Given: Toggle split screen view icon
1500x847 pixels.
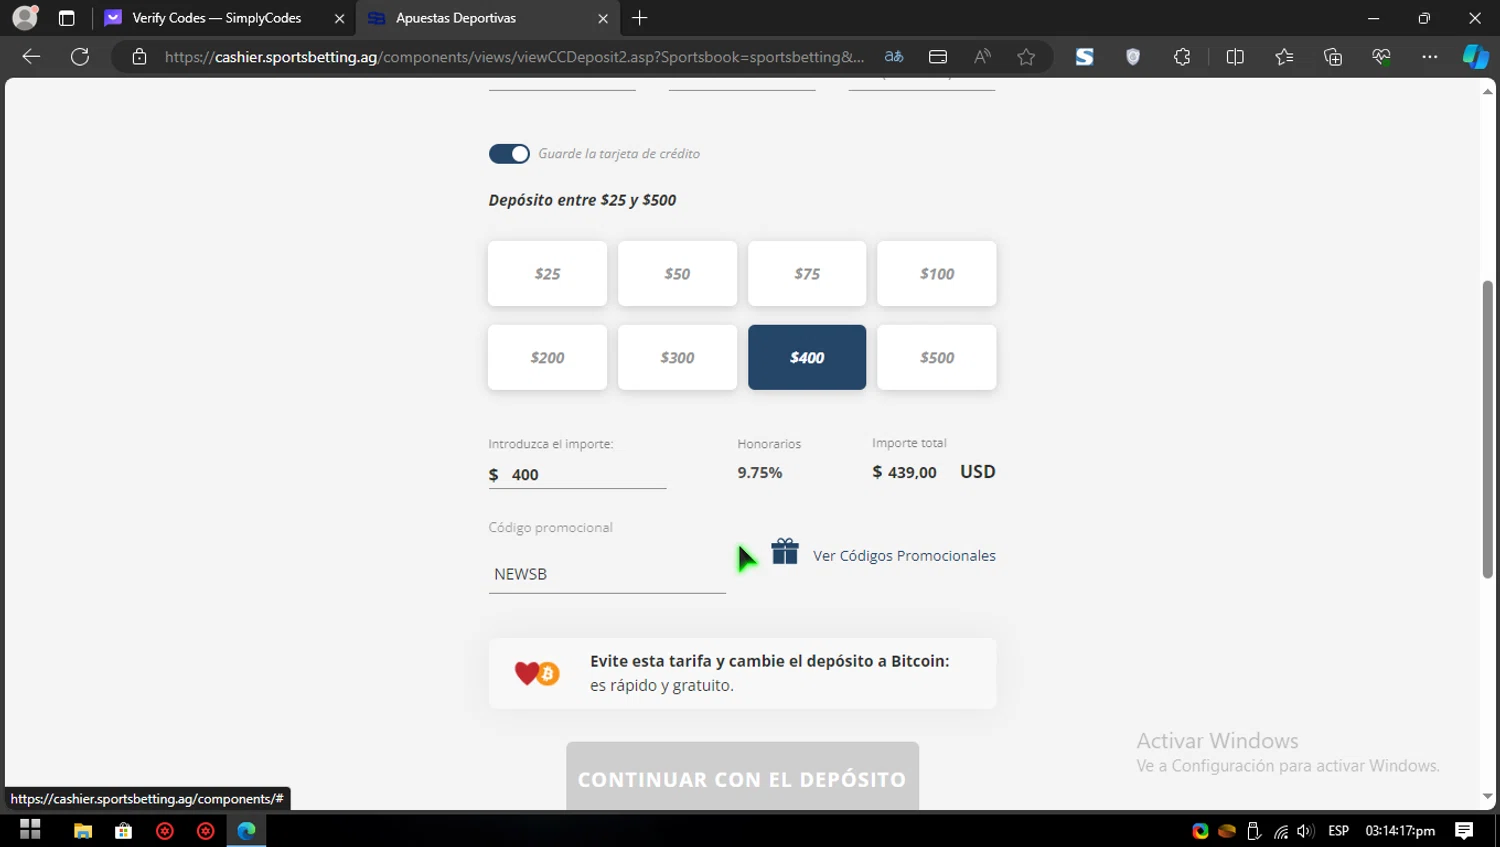Looking at the screenshot, I should coord(1235,57).
